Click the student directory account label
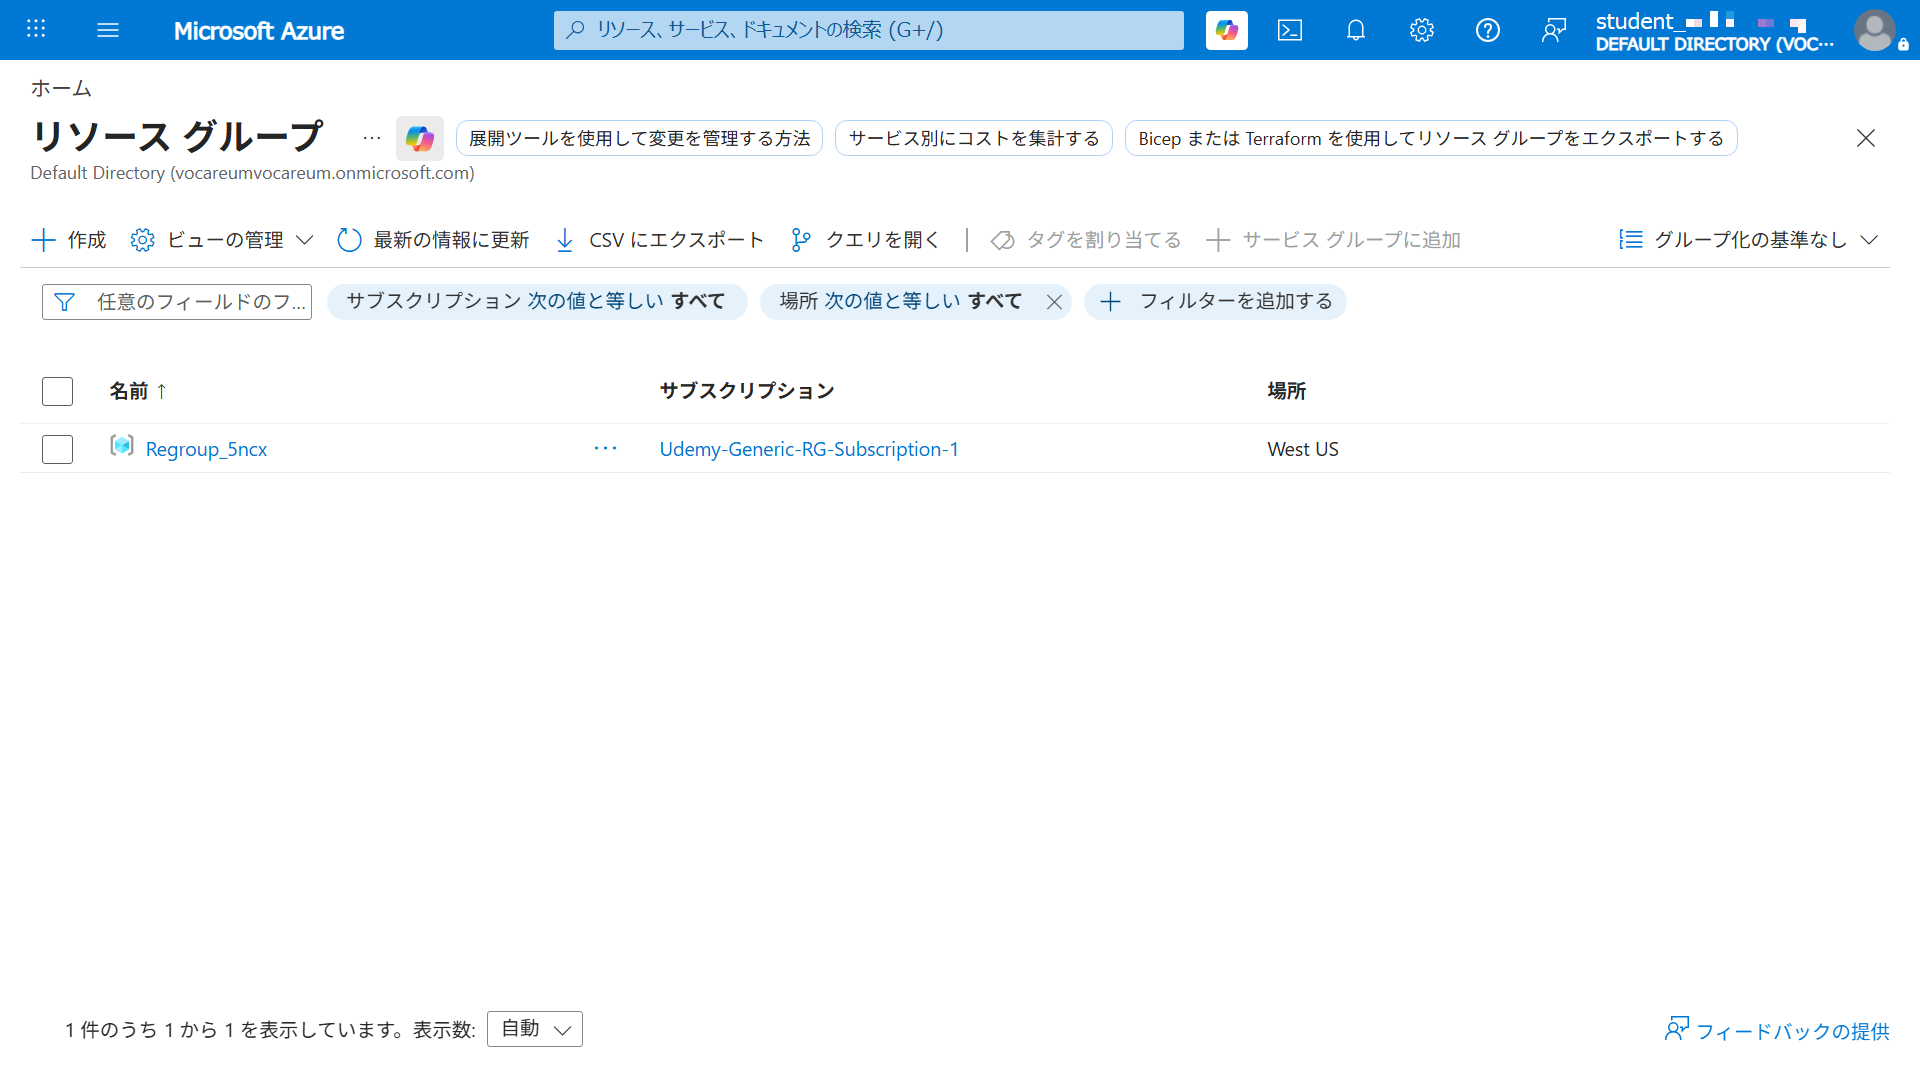The width and height of the screenshot is (1920, 1080). (x=1715, y=31)
